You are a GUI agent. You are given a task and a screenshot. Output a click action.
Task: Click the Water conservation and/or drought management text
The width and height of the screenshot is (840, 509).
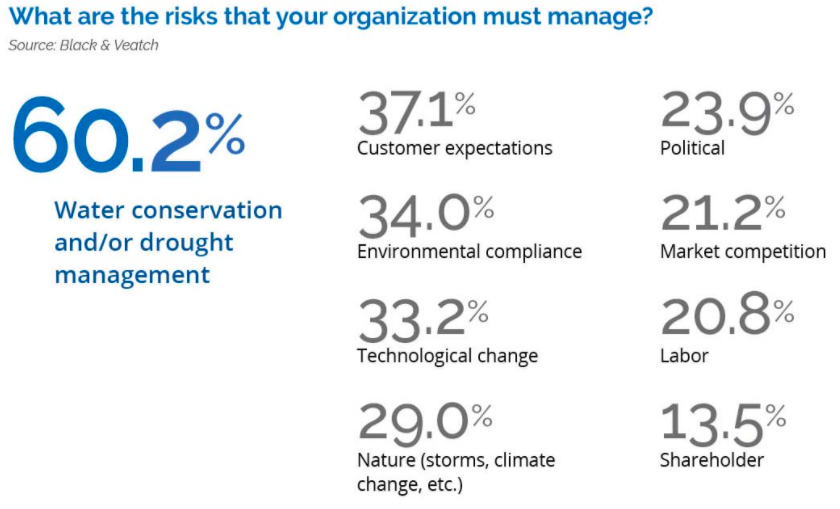(x=168, y=242)
